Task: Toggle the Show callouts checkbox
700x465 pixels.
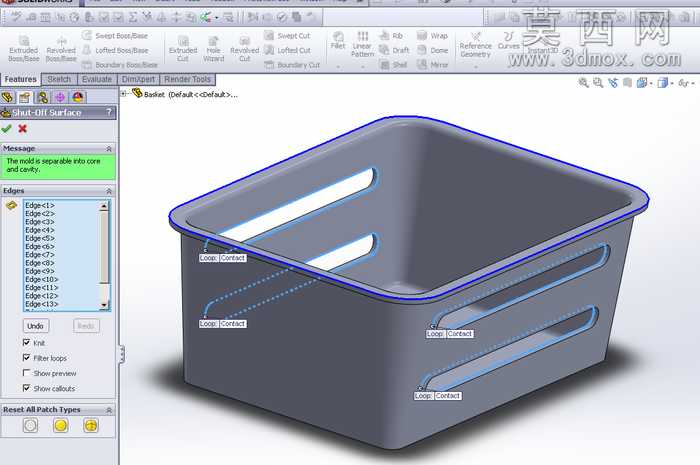Action: tap(26, 388)
